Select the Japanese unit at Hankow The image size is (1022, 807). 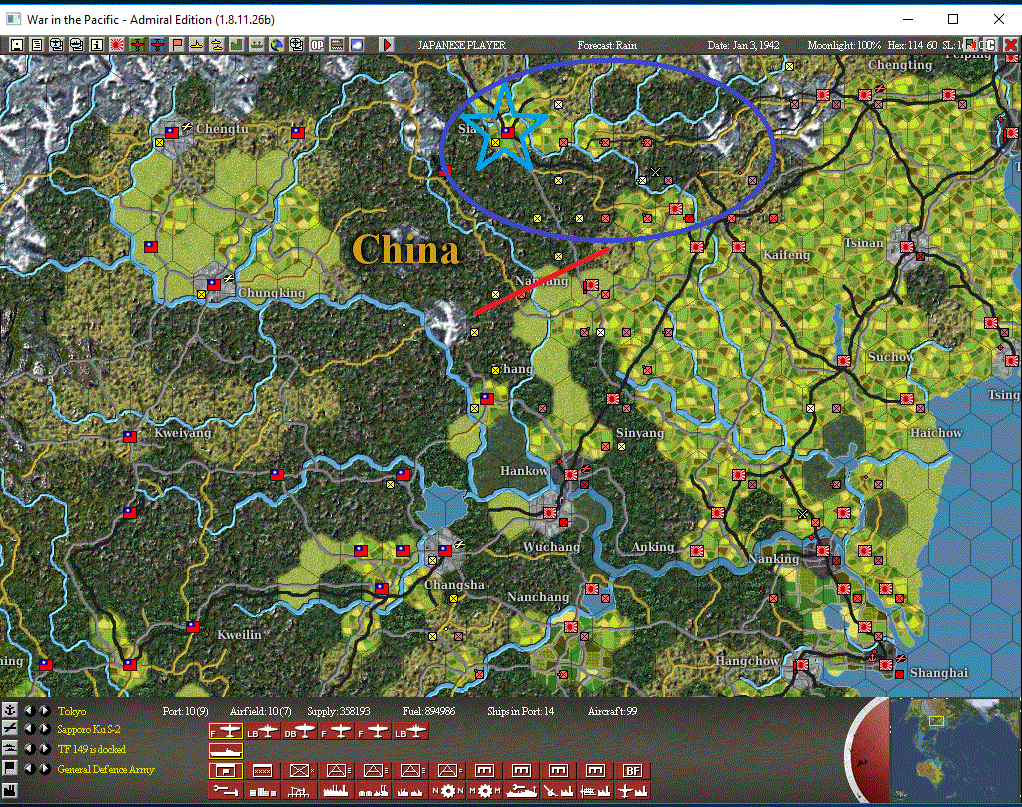click(571, 475)
